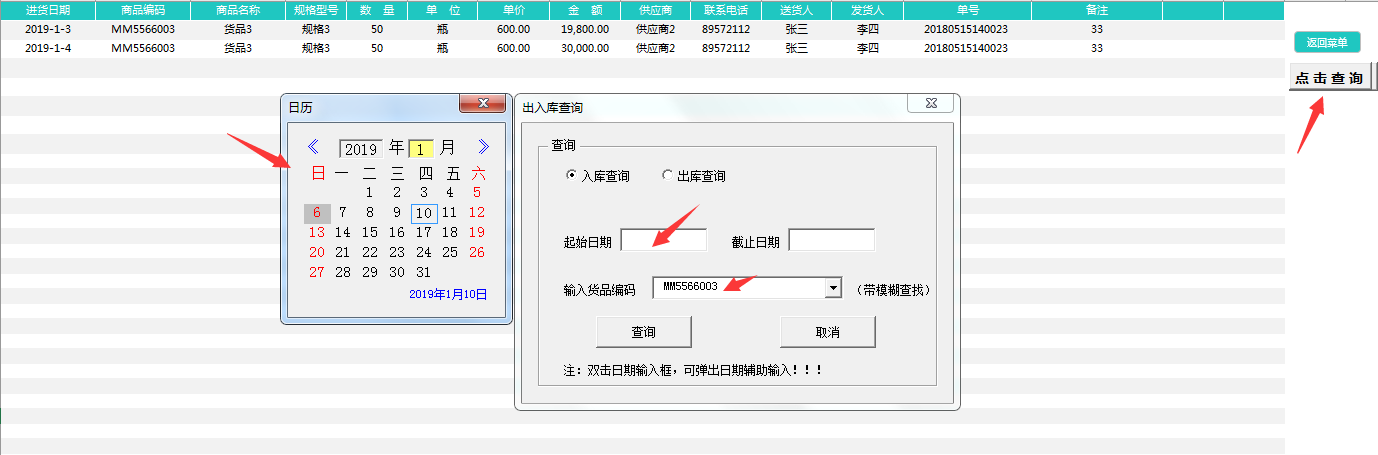Screen dimensions: 1378x455
Task: Click the MM5566003 combo box text
Action: [x=690, y=288]
